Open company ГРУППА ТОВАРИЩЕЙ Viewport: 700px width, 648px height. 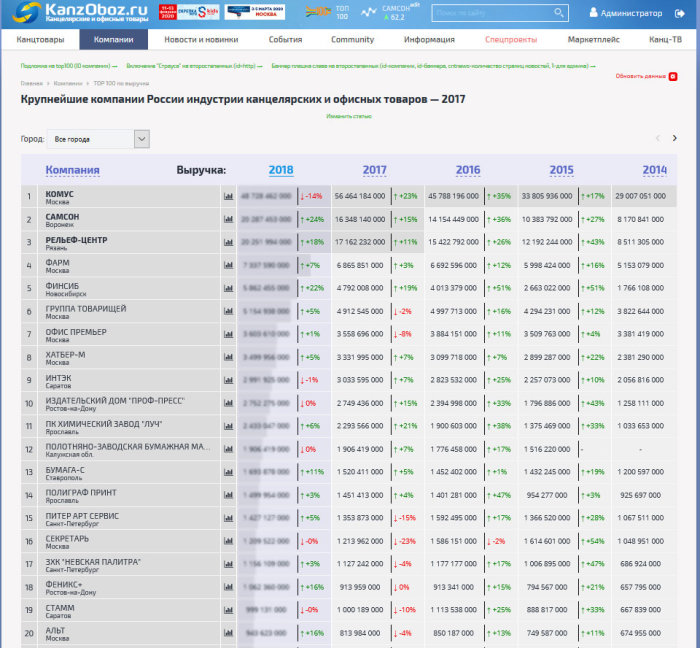point(86,309)
